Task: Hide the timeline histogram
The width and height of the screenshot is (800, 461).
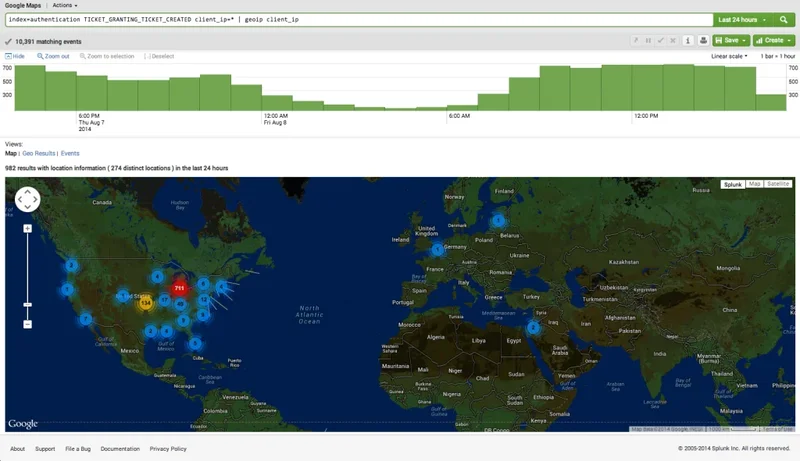Action: (15, 56)
